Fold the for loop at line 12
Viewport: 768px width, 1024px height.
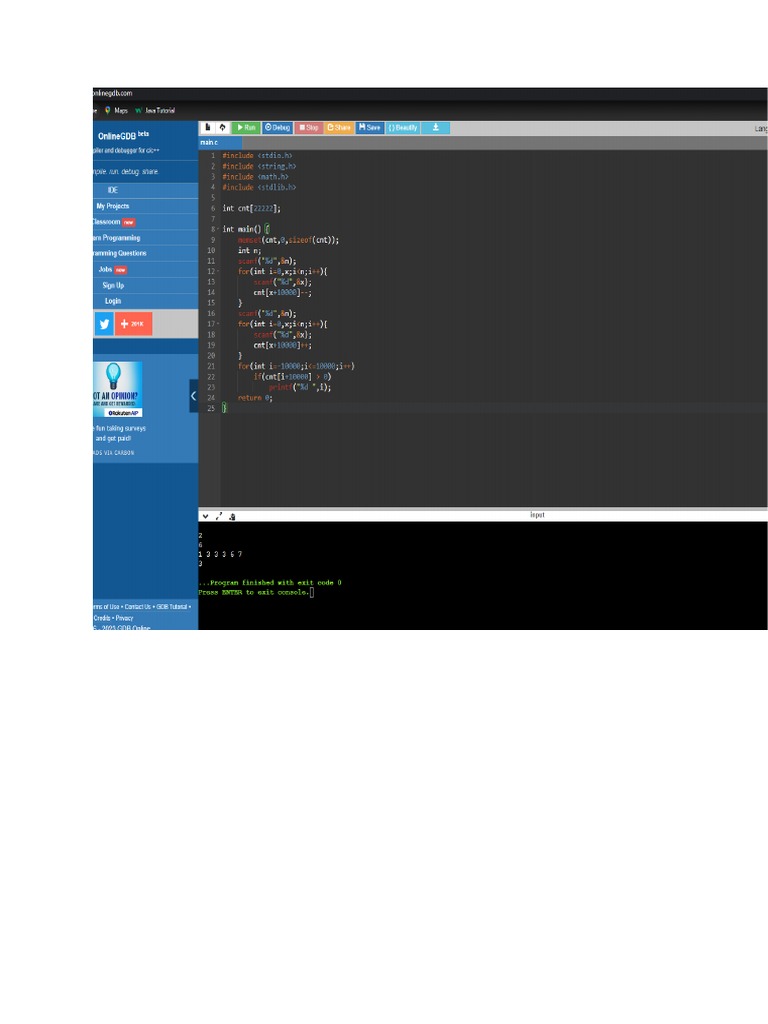click(218, 272)
